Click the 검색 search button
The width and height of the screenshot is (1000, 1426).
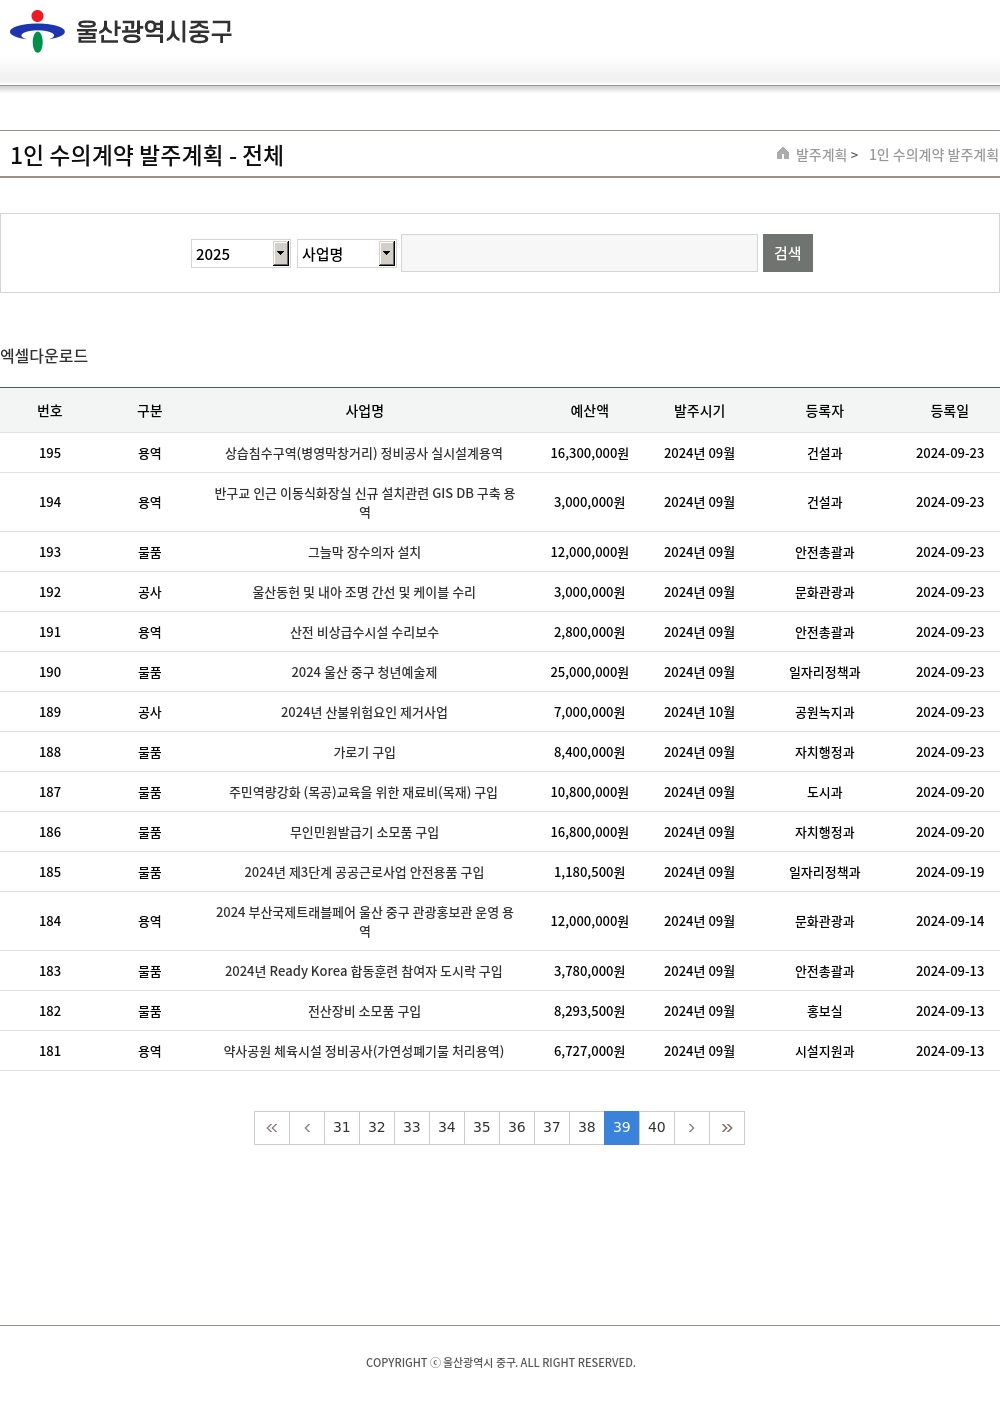[788, 253]
